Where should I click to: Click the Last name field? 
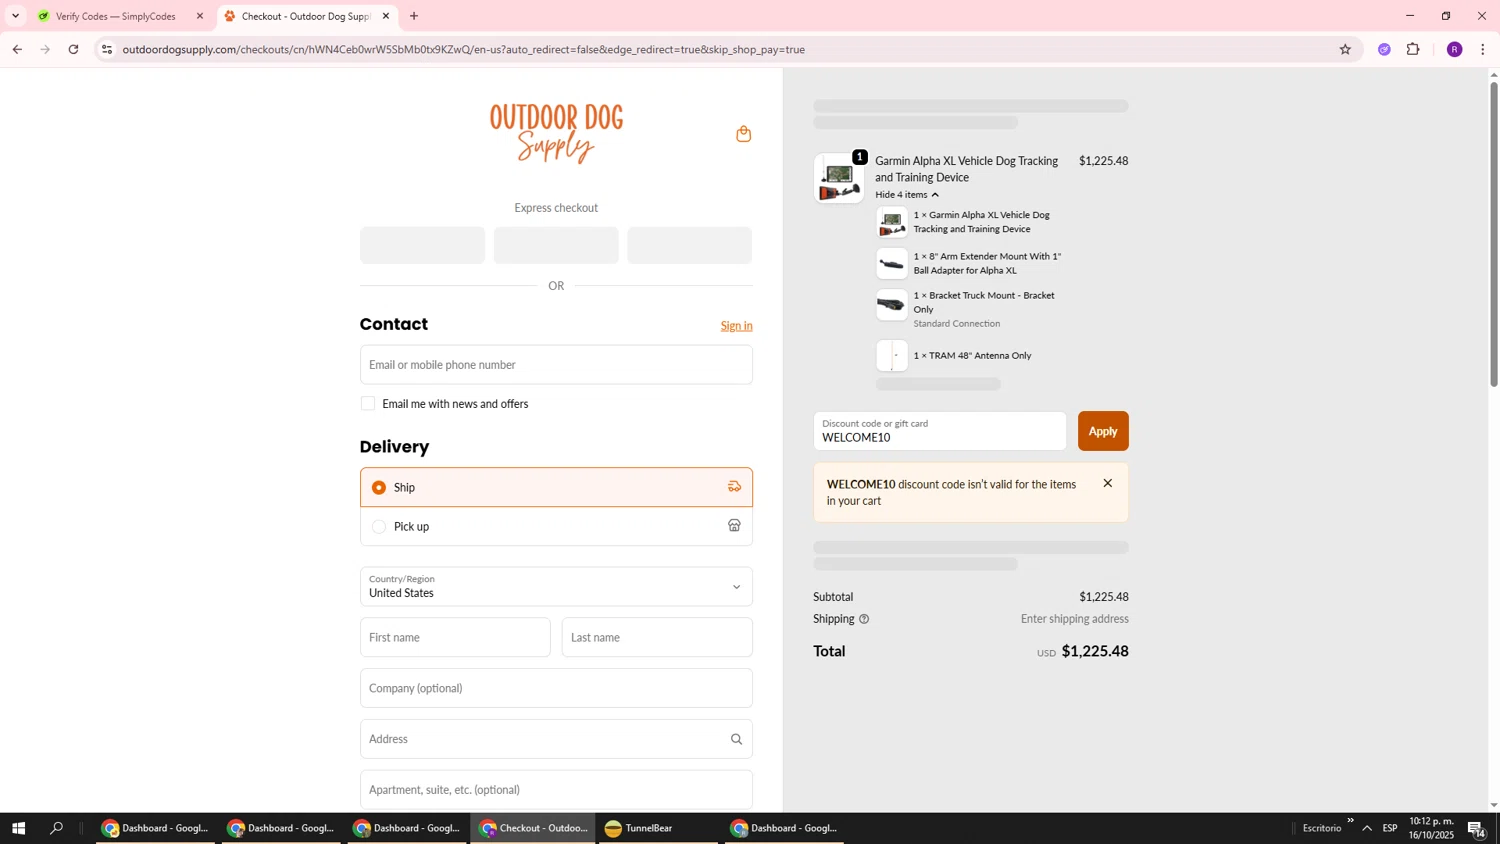(x=657, y=638)
